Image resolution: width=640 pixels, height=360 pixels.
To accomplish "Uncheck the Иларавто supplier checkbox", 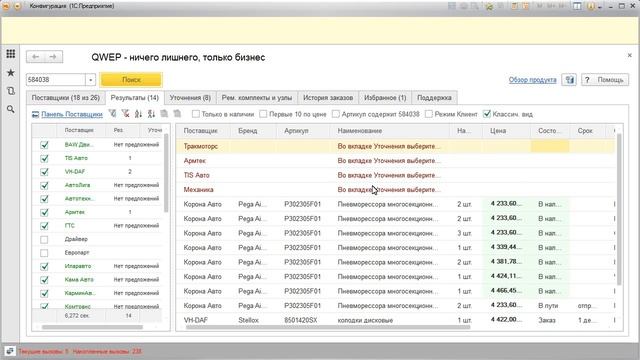I will 44,266.
